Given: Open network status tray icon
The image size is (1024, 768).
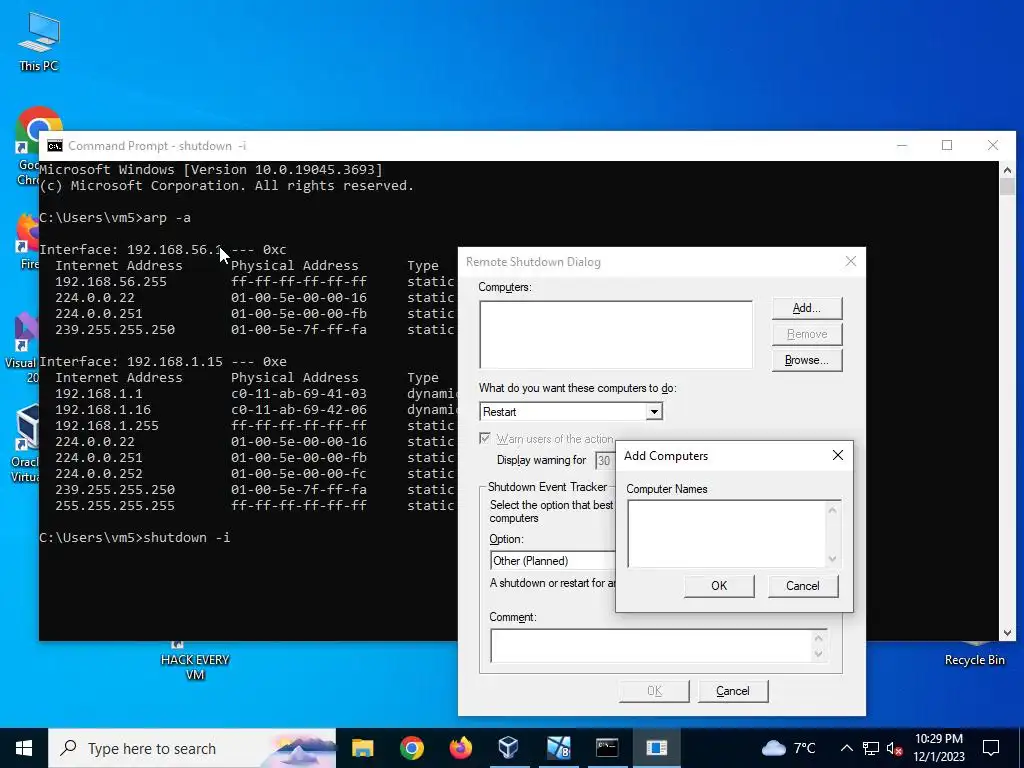Looking at the screenshot, I should 871,748.
